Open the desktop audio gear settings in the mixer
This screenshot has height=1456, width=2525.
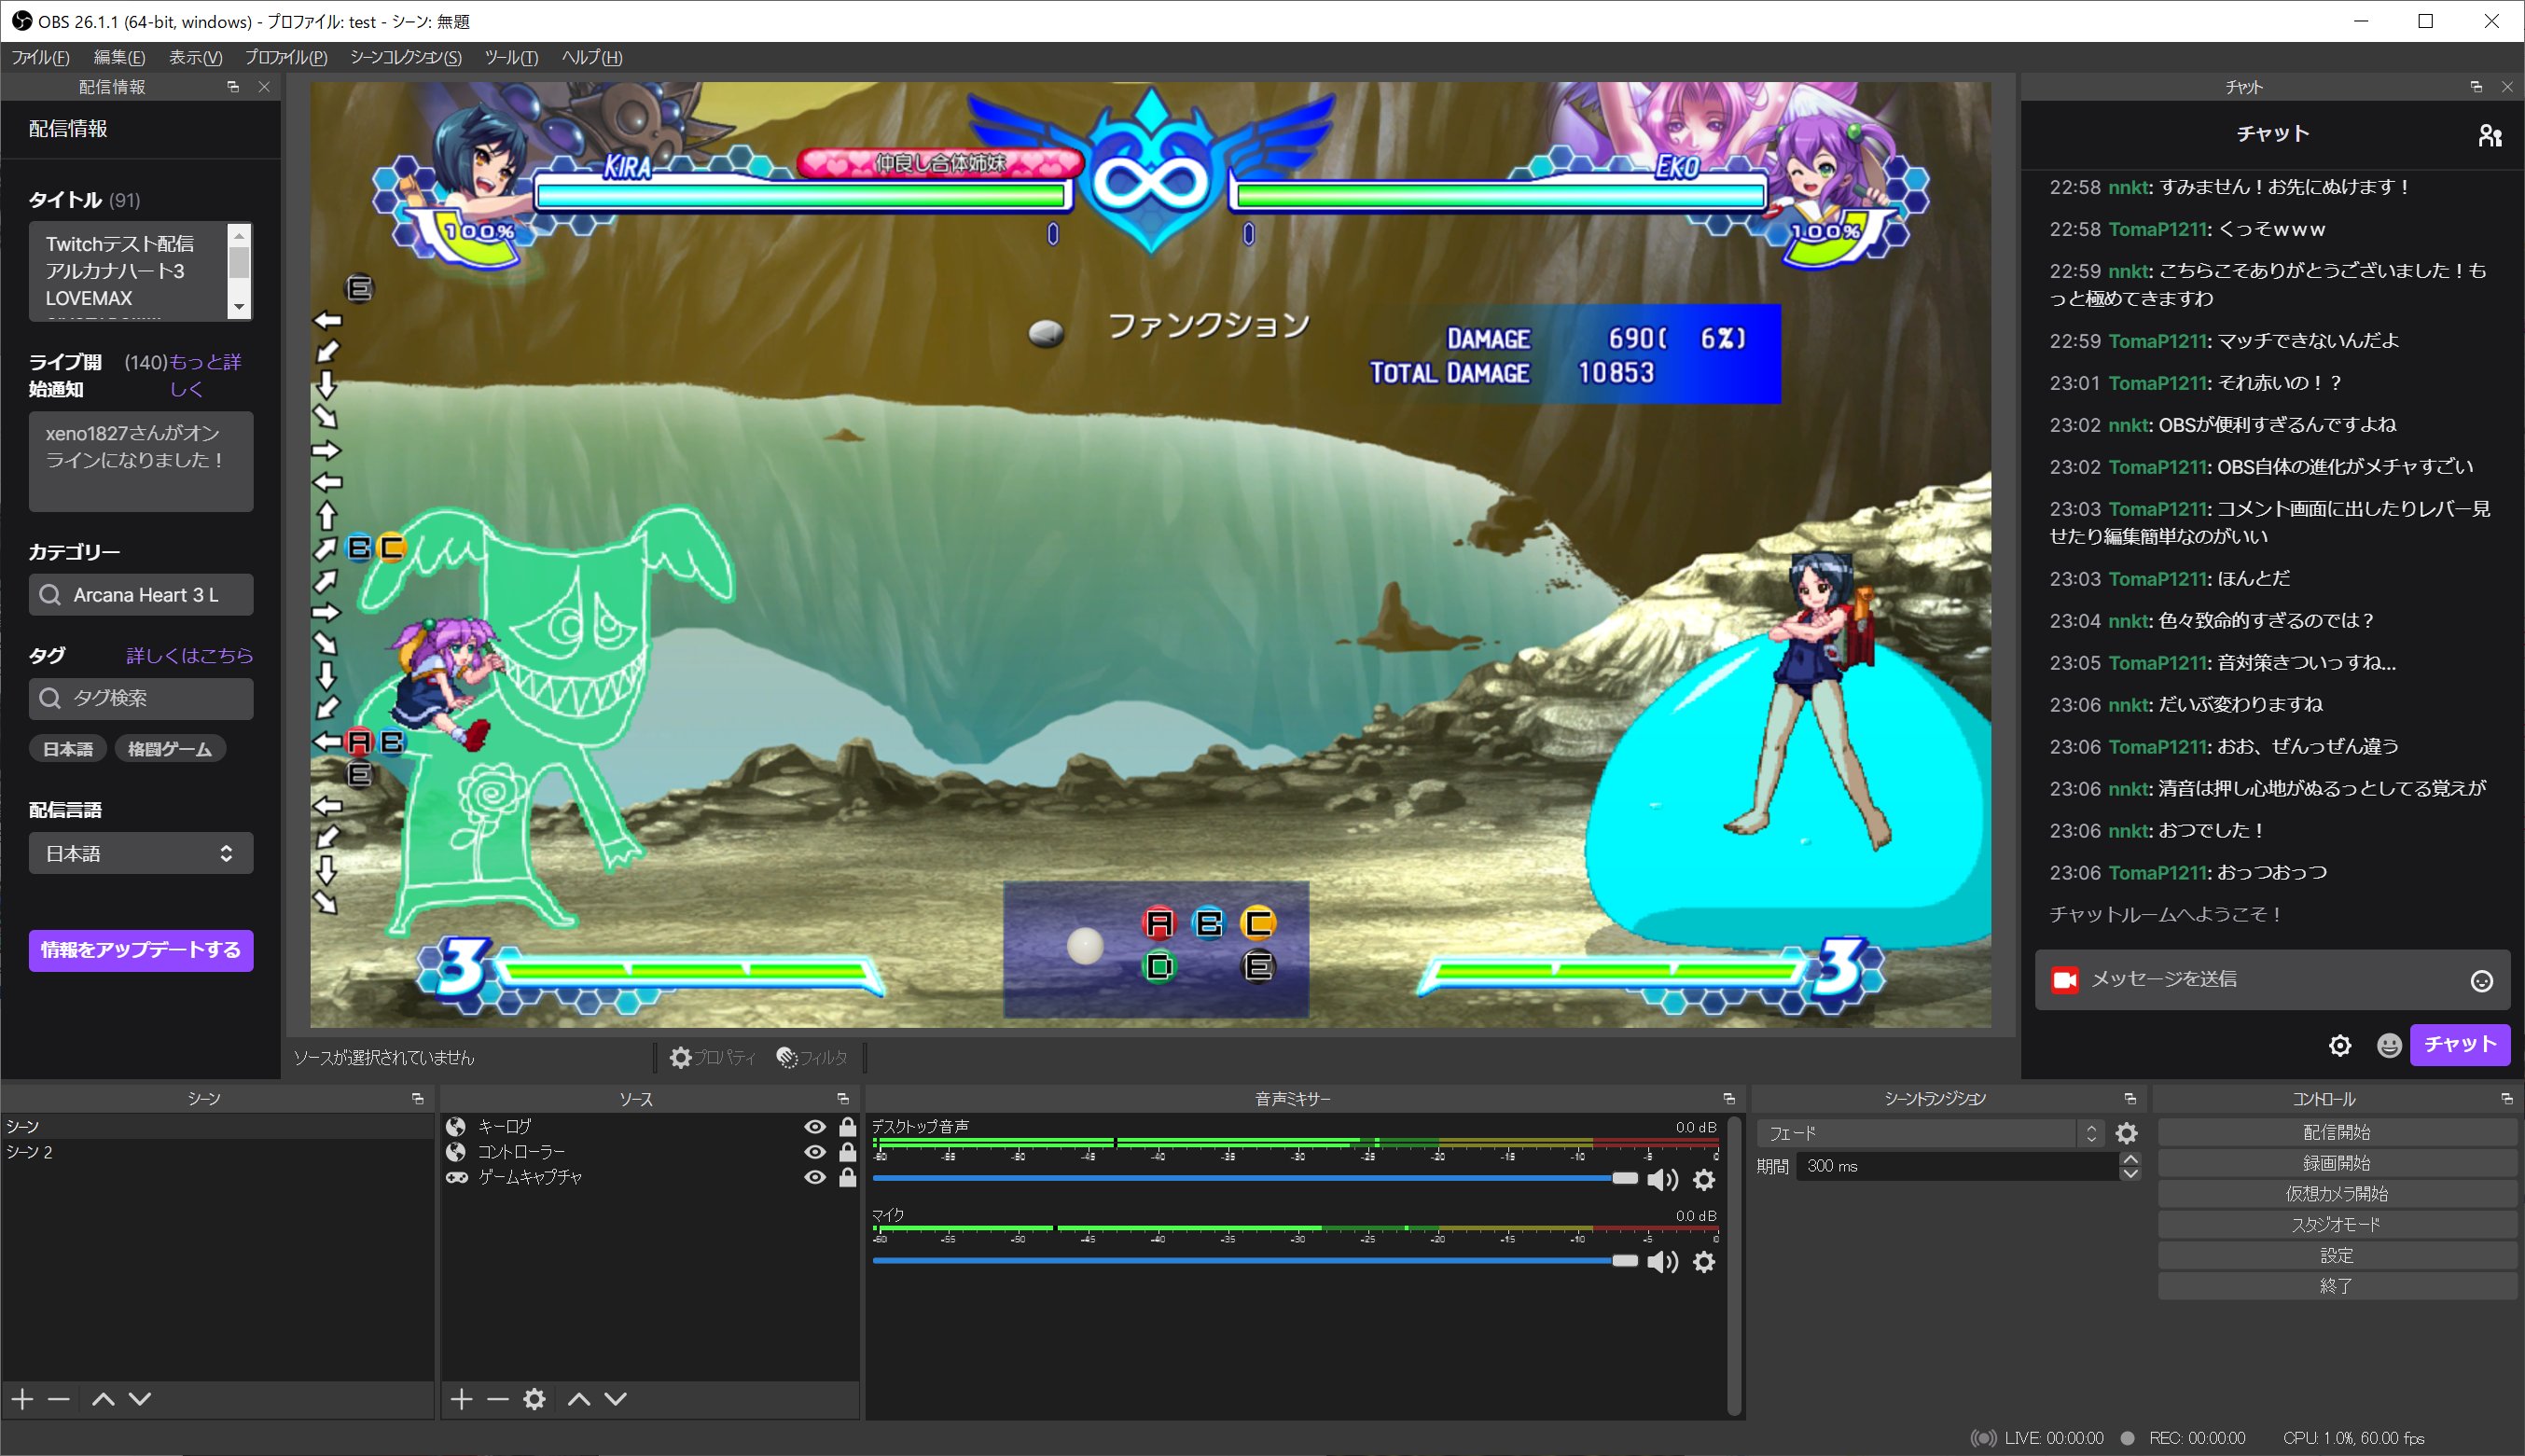coord(1704,1180)
